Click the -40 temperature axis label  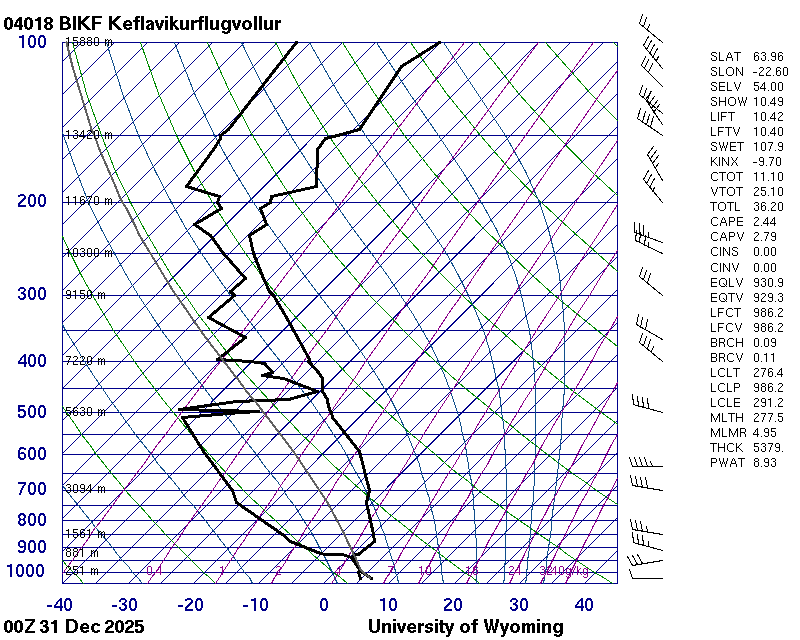(x=59, y=605)
